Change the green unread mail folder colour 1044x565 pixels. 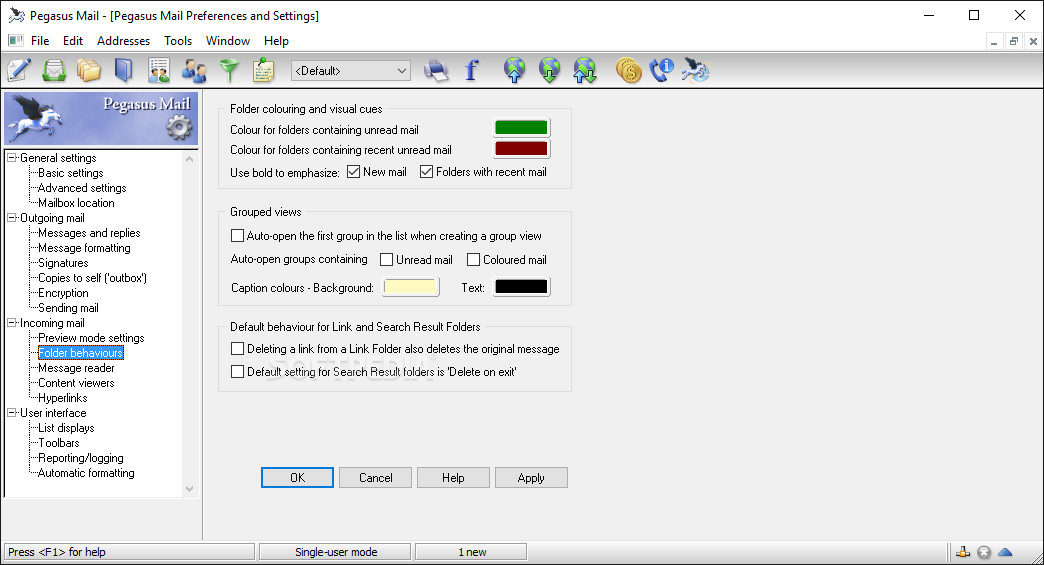[x=521, y=128]
